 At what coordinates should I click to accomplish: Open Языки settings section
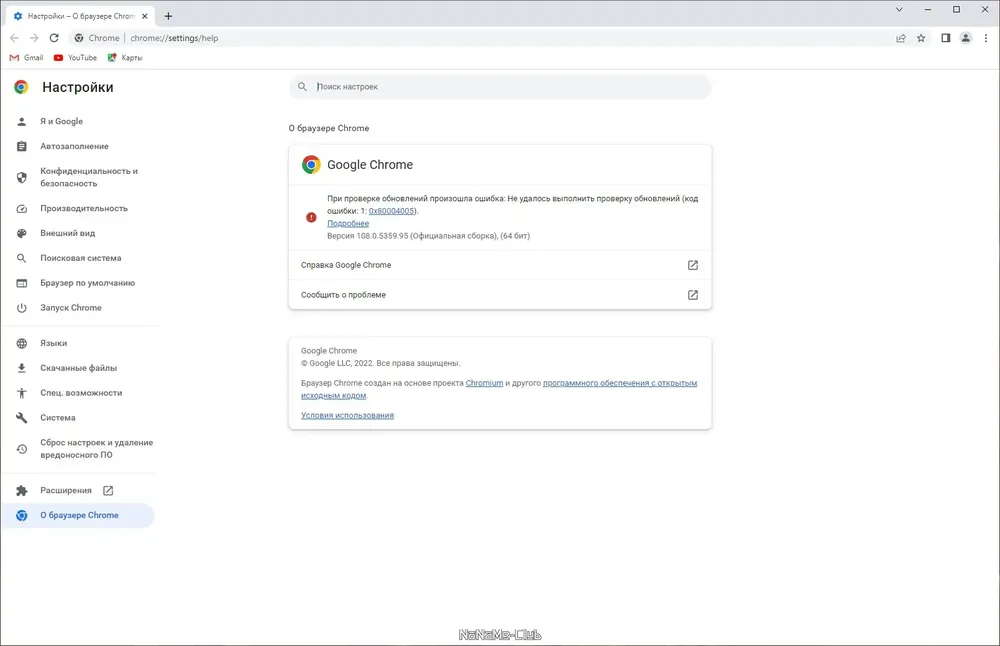pyautogui.click(x=78, y=343)
